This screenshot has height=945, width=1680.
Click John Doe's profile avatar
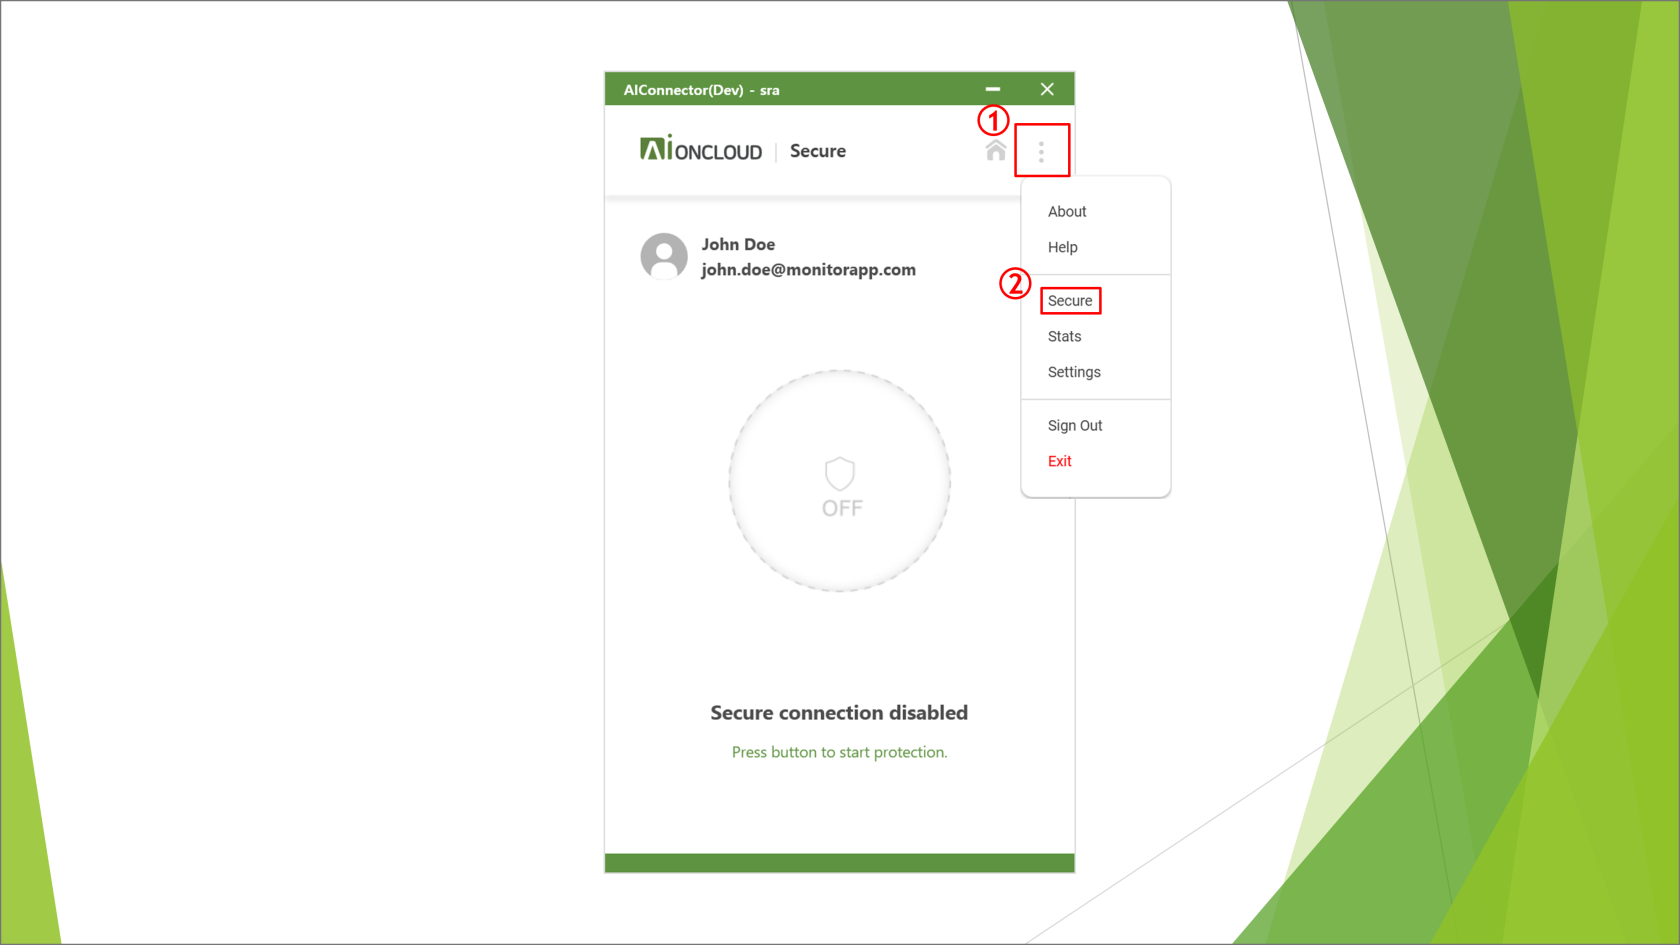click(x=664, y=257)
